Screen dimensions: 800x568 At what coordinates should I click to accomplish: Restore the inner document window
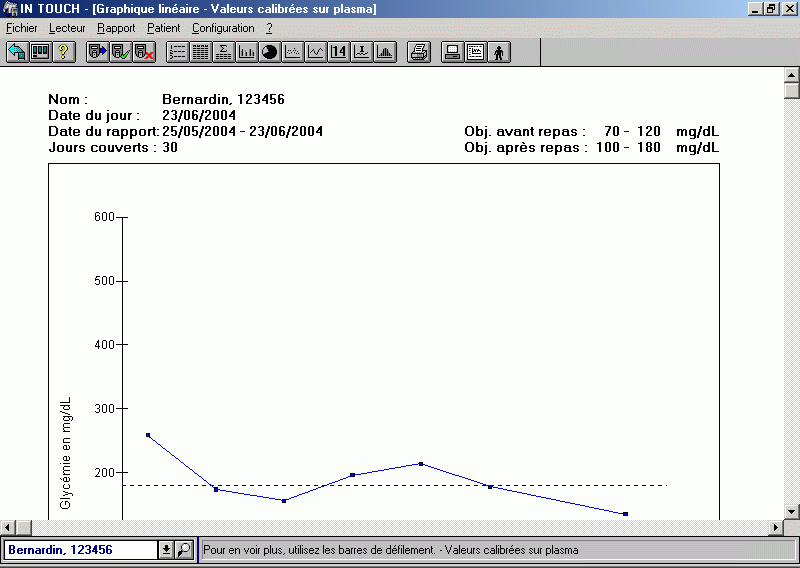771,9
